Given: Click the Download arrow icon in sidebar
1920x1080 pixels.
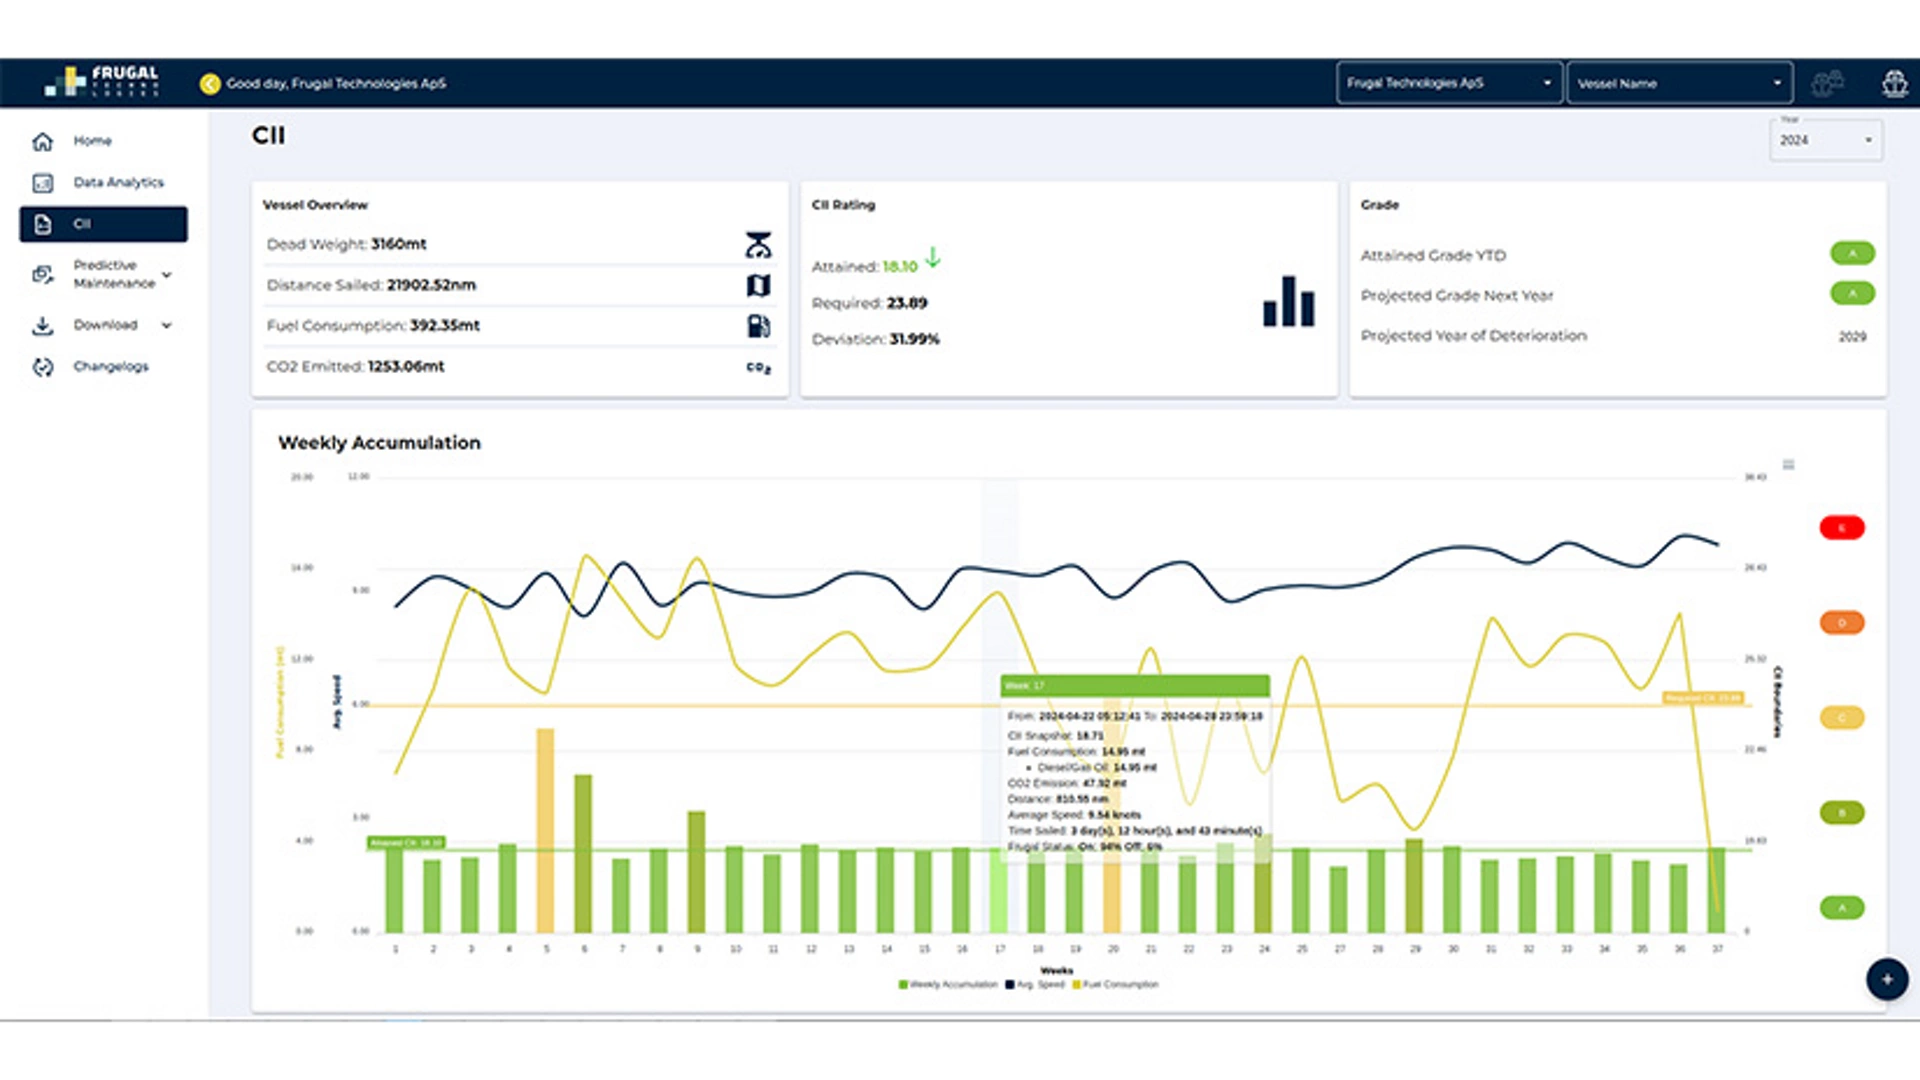Looking at the screenshot, I should click(42, 325).
